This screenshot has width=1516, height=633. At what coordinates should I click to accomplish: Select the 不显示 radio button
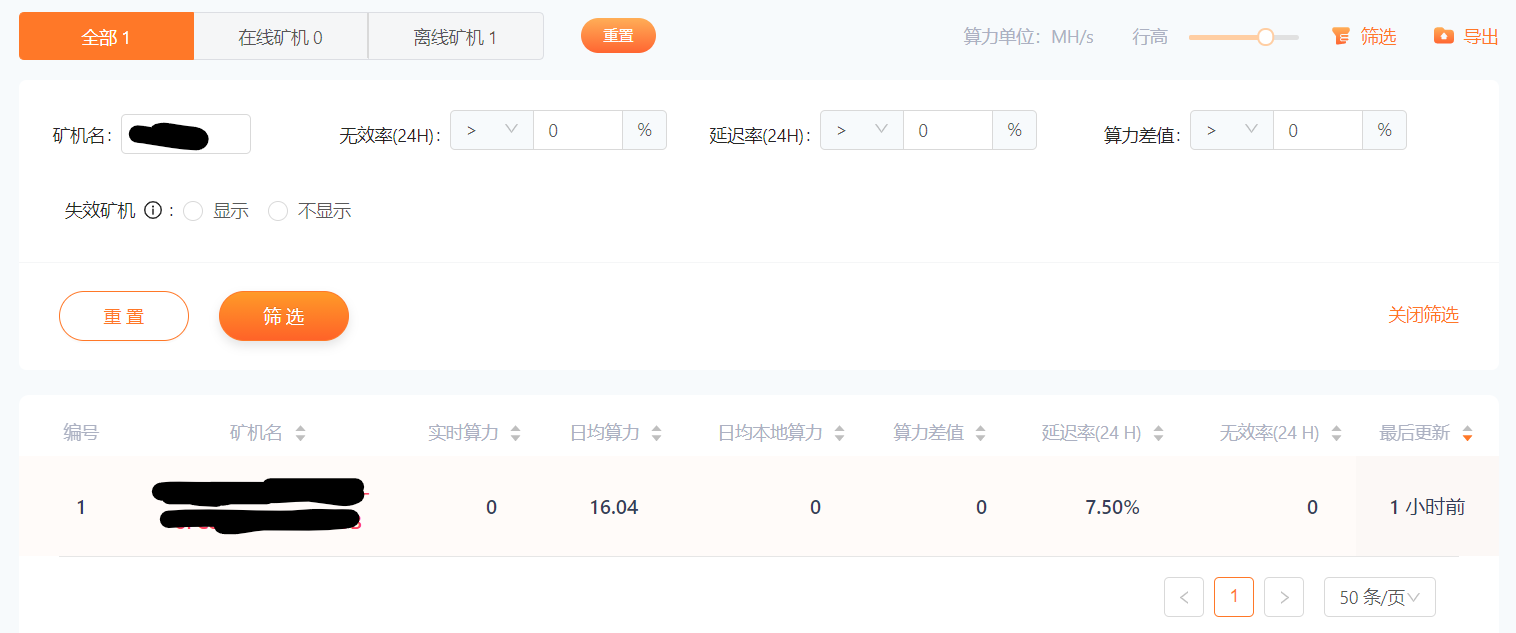278,211
